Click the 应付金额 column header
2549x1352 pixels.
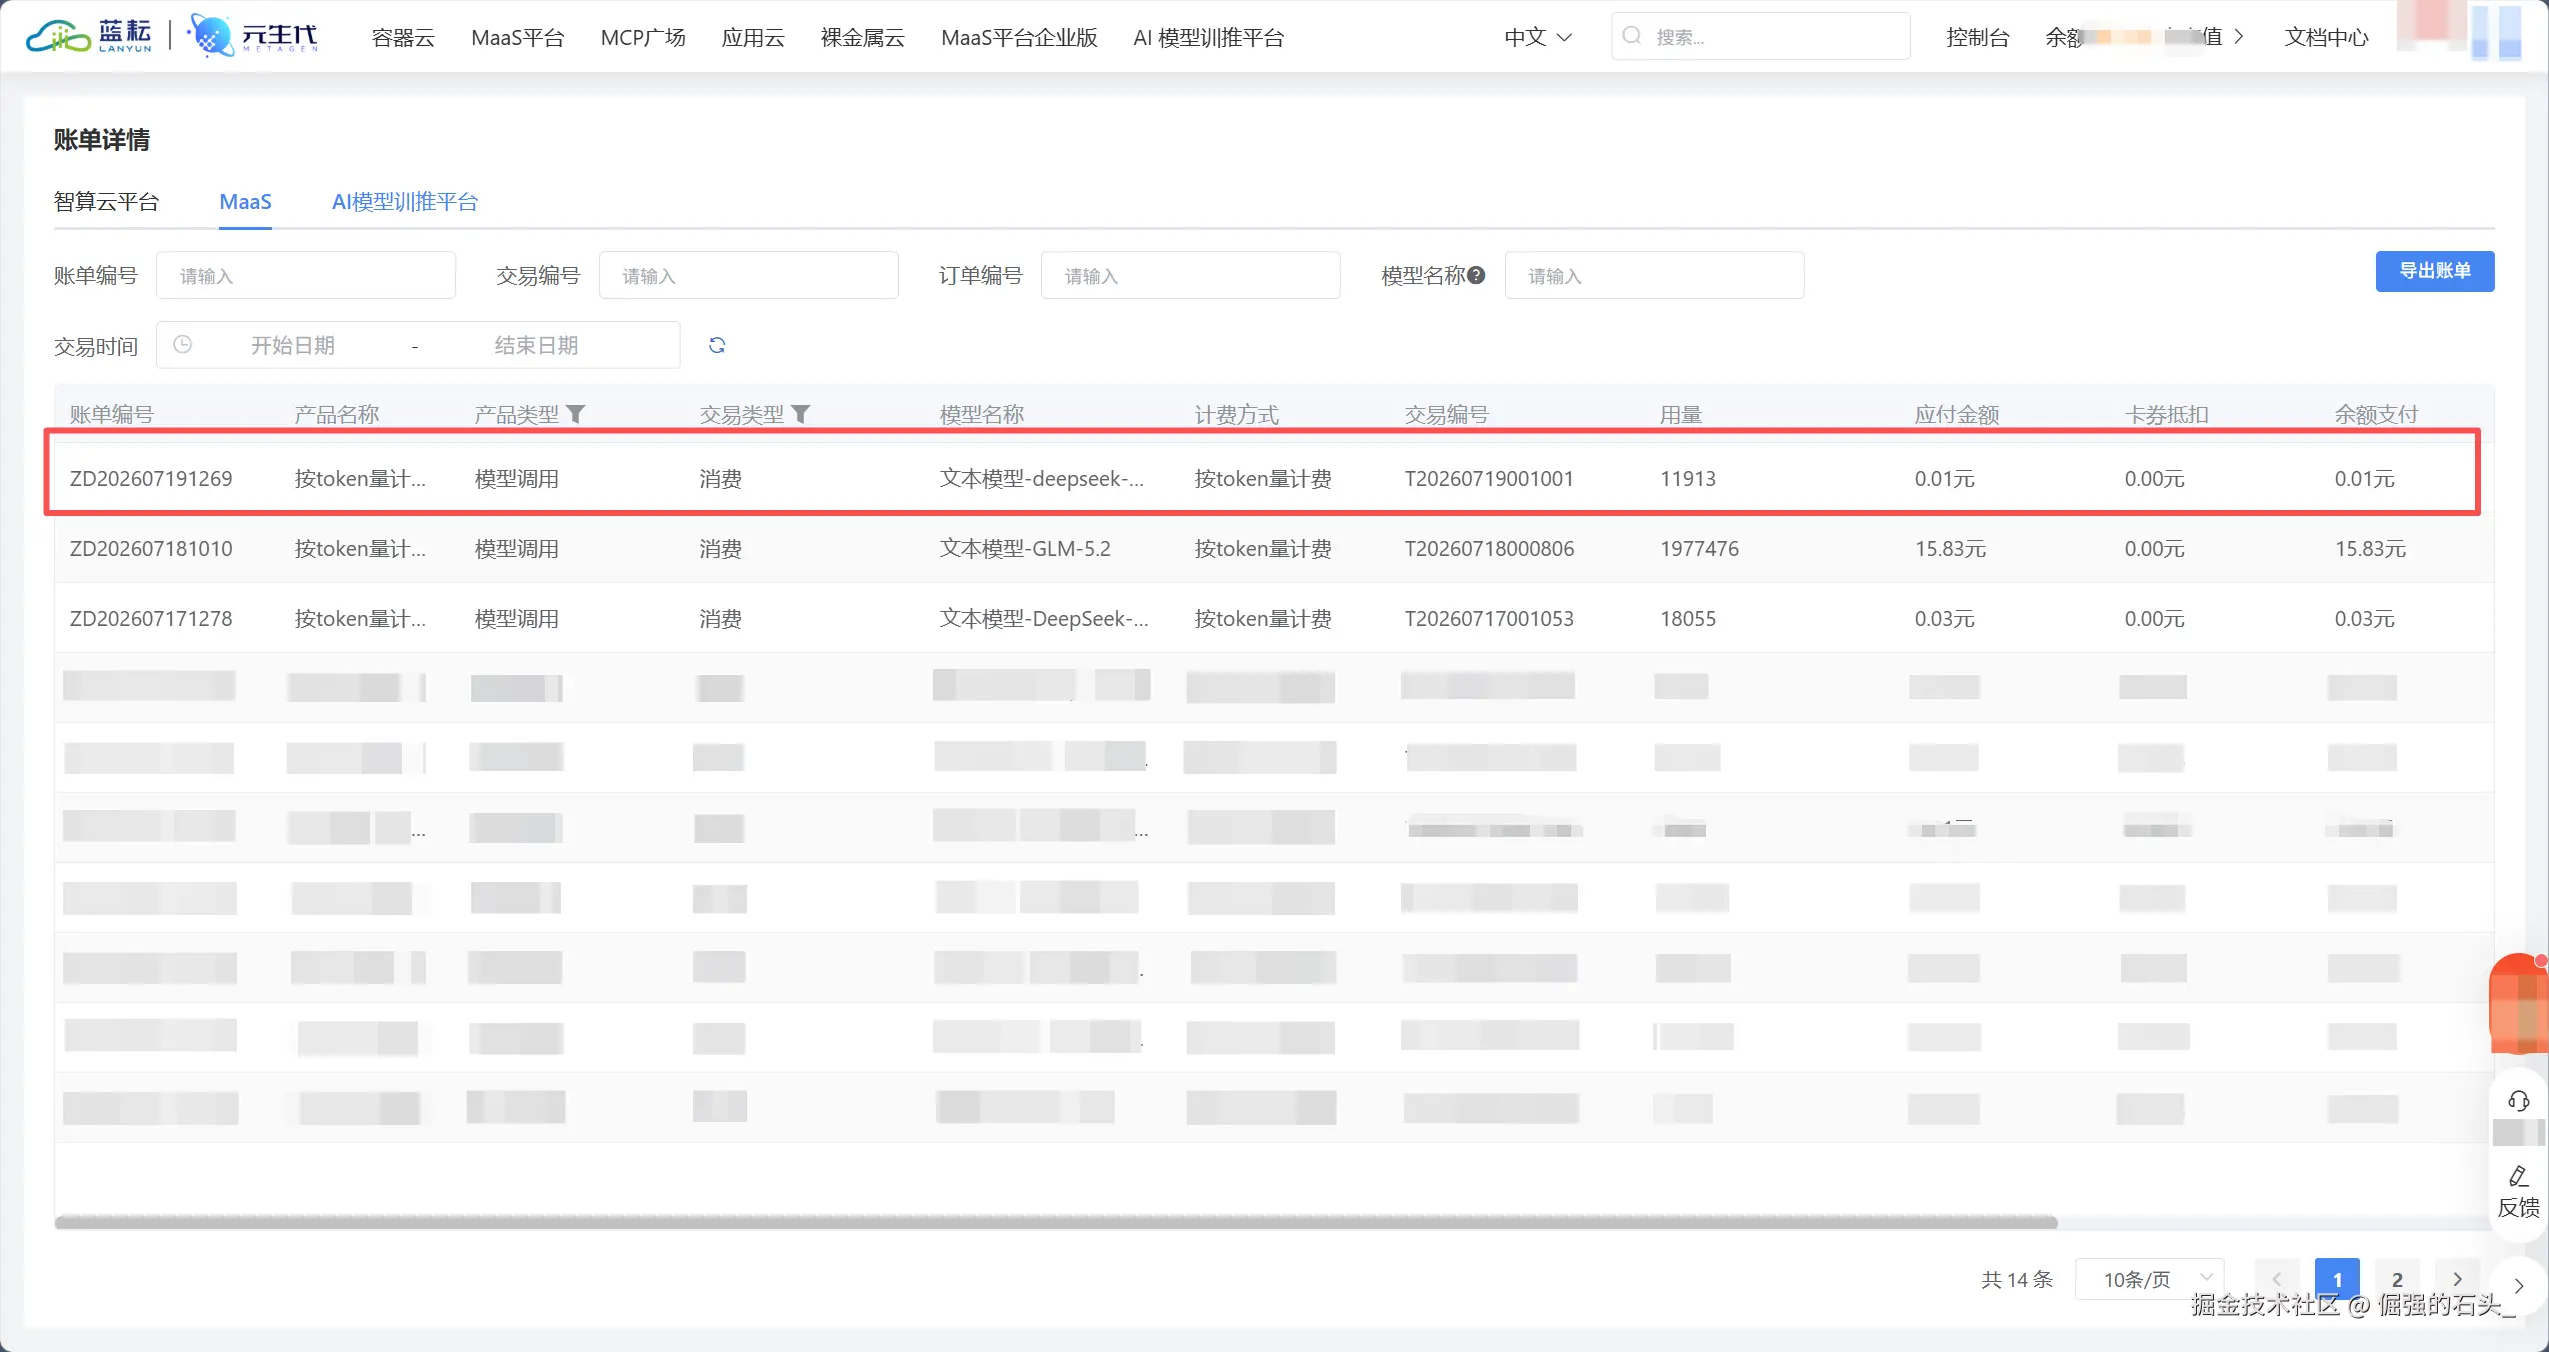(1956, 414)
